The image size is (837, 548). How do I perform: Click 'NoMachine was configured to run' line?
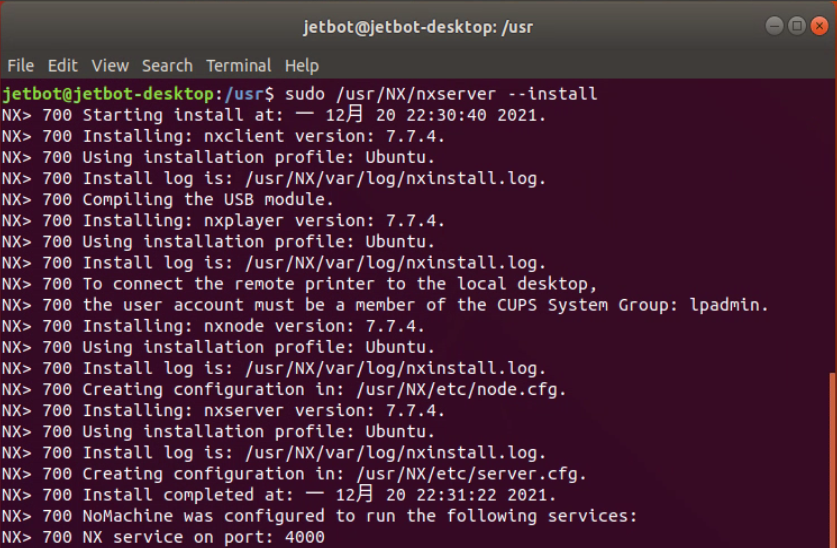pos(319,516)
